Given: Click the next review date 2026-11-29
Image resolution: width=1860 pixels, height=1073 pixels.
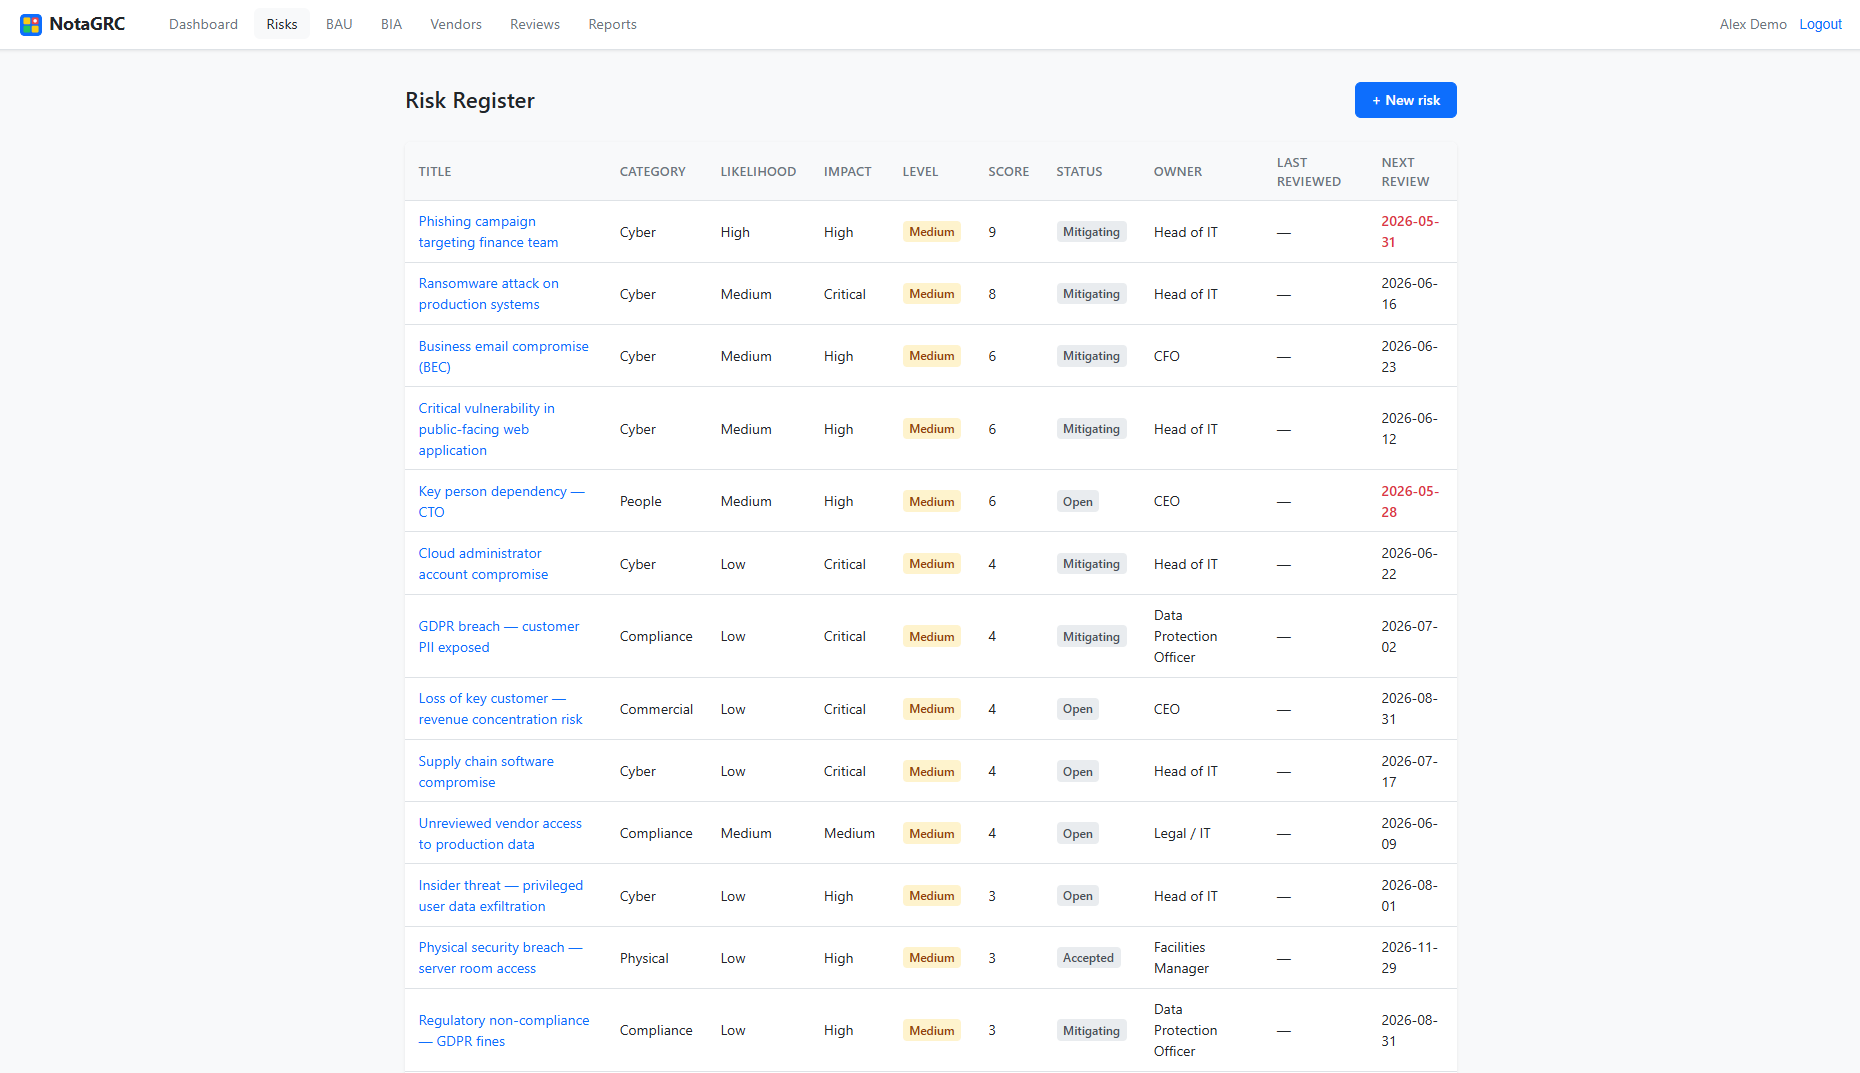Looking at the screenshot, I should tap(1409, 958).
